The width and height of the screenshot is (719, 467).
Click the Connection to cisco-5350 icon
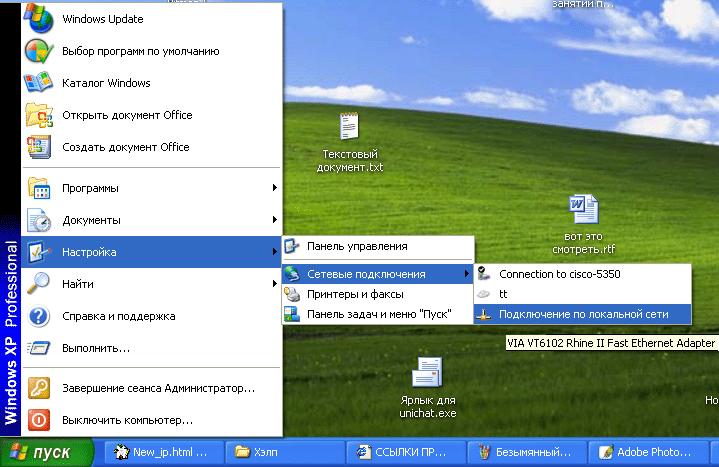coord(484,274)
